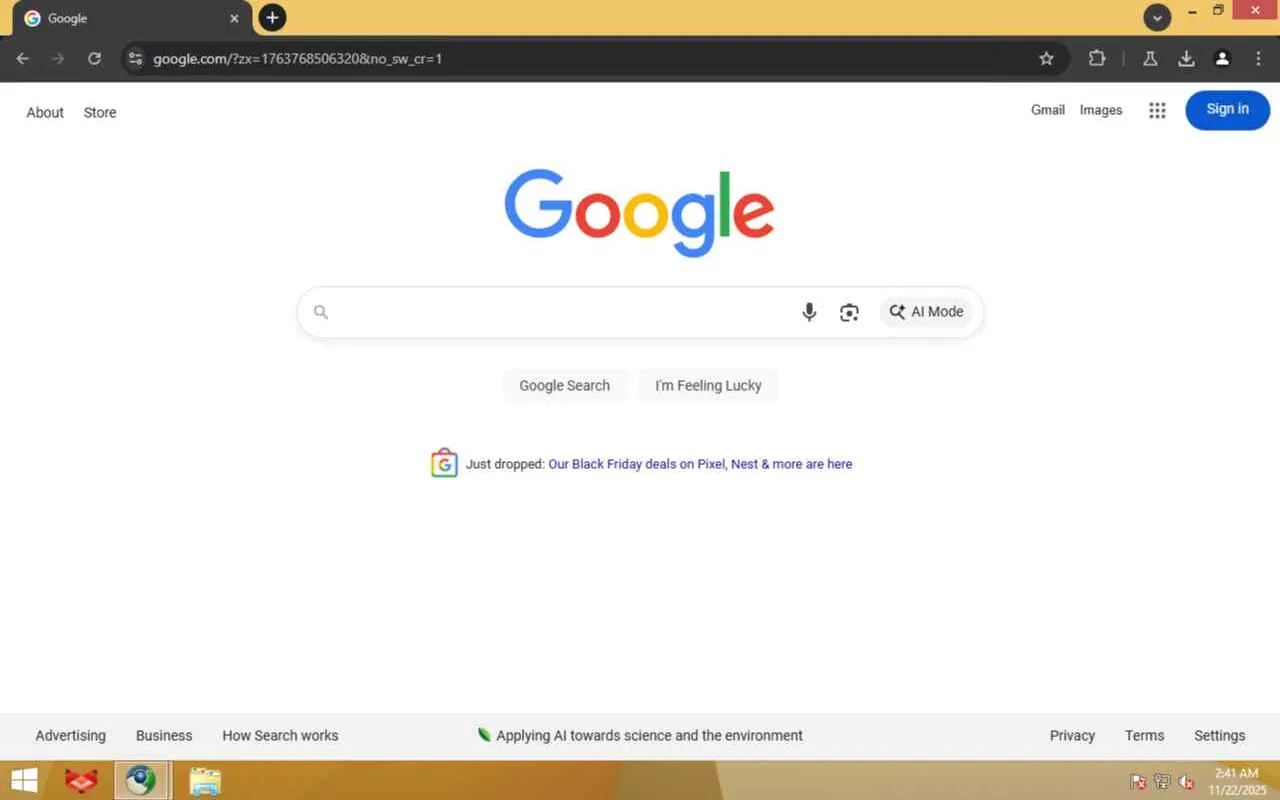Open network status tray icon
The image size is (1280, 800).
(1162, 781)
